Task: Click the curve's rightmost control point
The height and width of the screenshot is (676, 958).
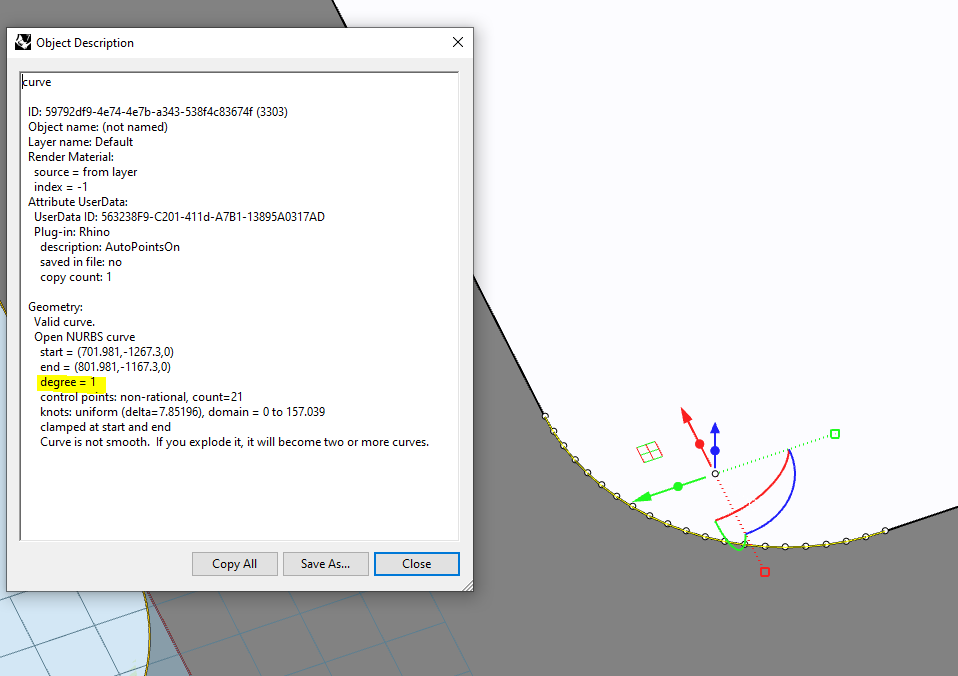Action: coord(885,531)
